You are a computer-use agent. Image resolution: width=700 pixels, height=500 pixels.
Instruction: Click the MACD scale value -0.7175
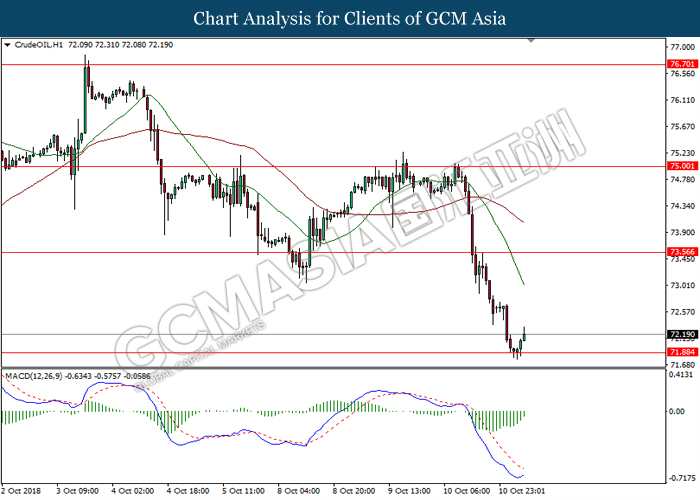pyautogui.click(x=682, y=479)
